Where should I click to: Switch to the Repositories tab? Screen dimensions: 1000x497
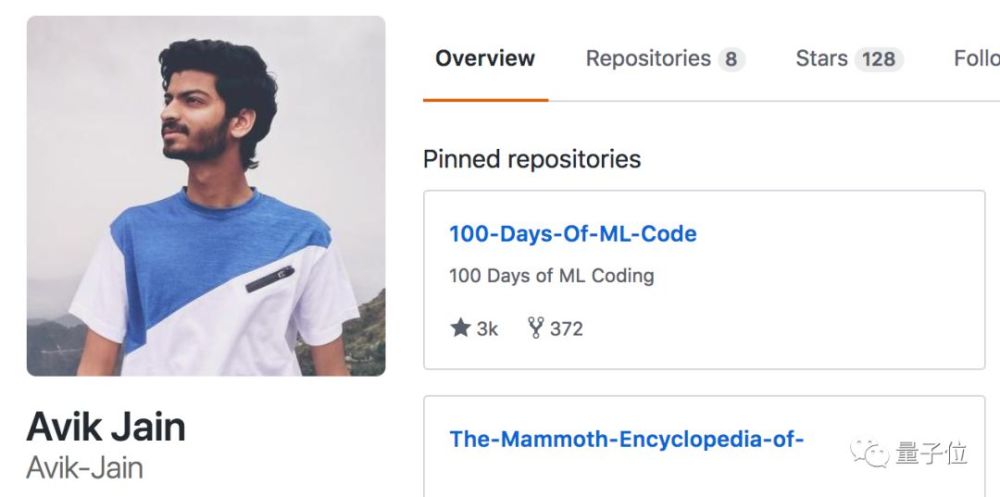pos(648,58)
